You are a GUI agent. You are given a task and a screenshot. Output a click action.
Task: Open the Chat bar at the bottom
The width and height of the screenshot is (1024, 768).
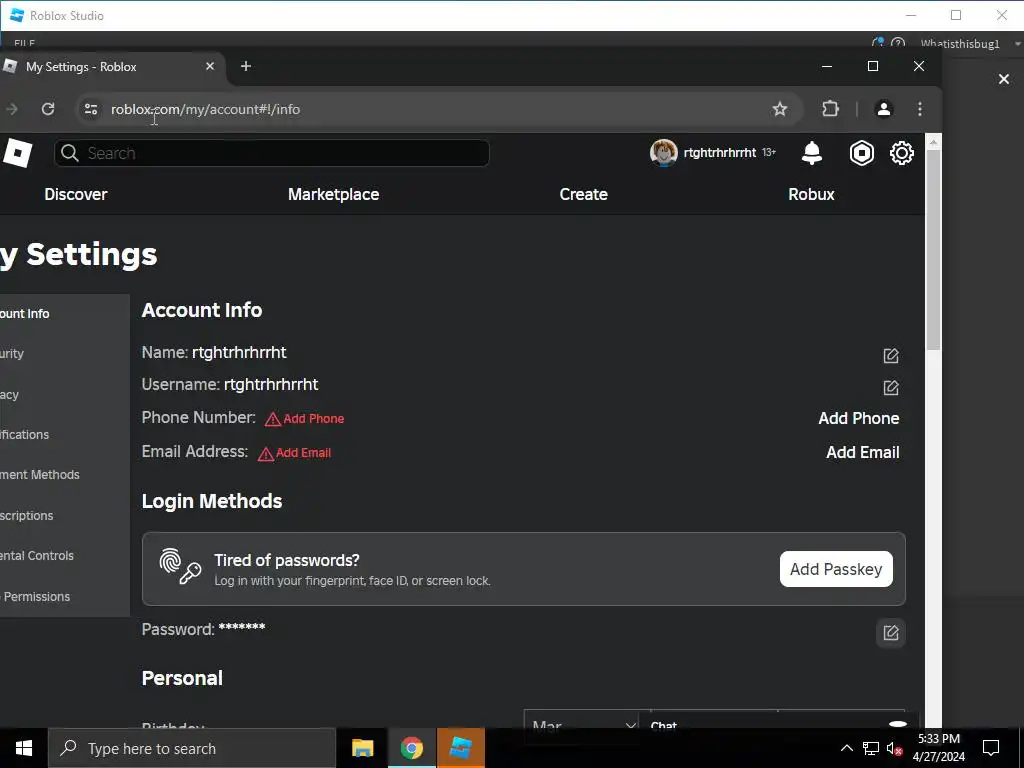tap(777, 722)
